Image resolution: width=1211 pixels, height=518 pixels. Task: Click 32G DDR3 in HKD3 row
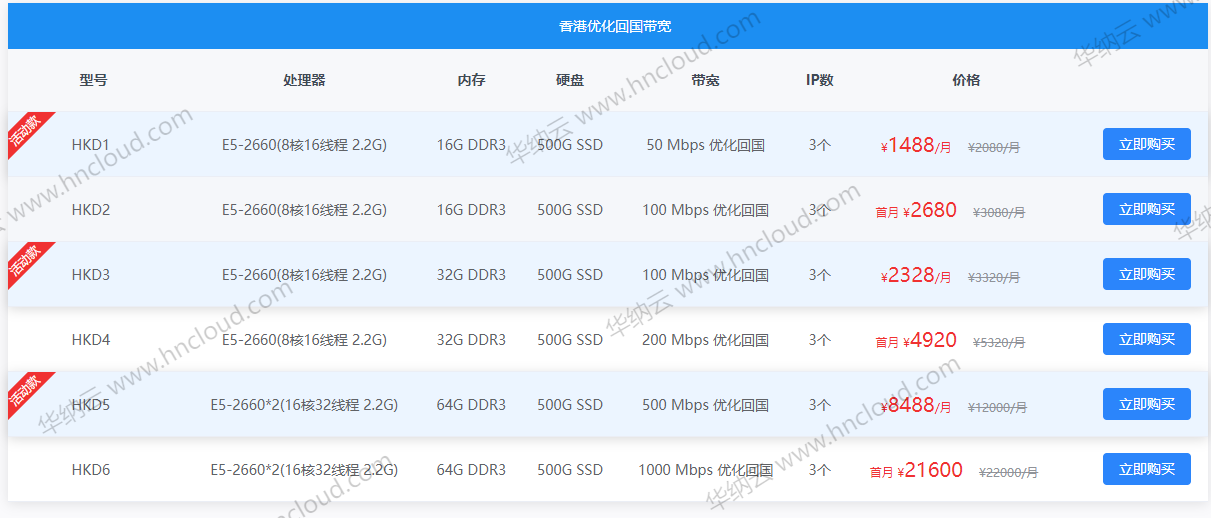click(x=471, y=275)
